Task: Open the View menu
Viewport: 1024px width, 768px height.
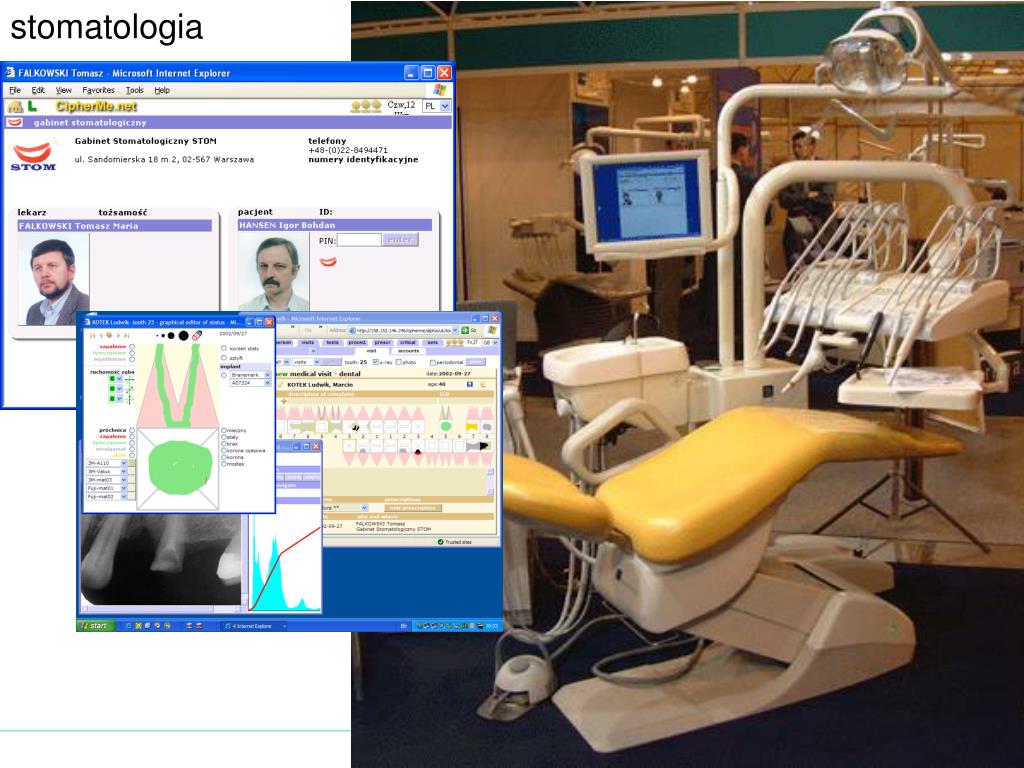Action: [x=63, y=90]
